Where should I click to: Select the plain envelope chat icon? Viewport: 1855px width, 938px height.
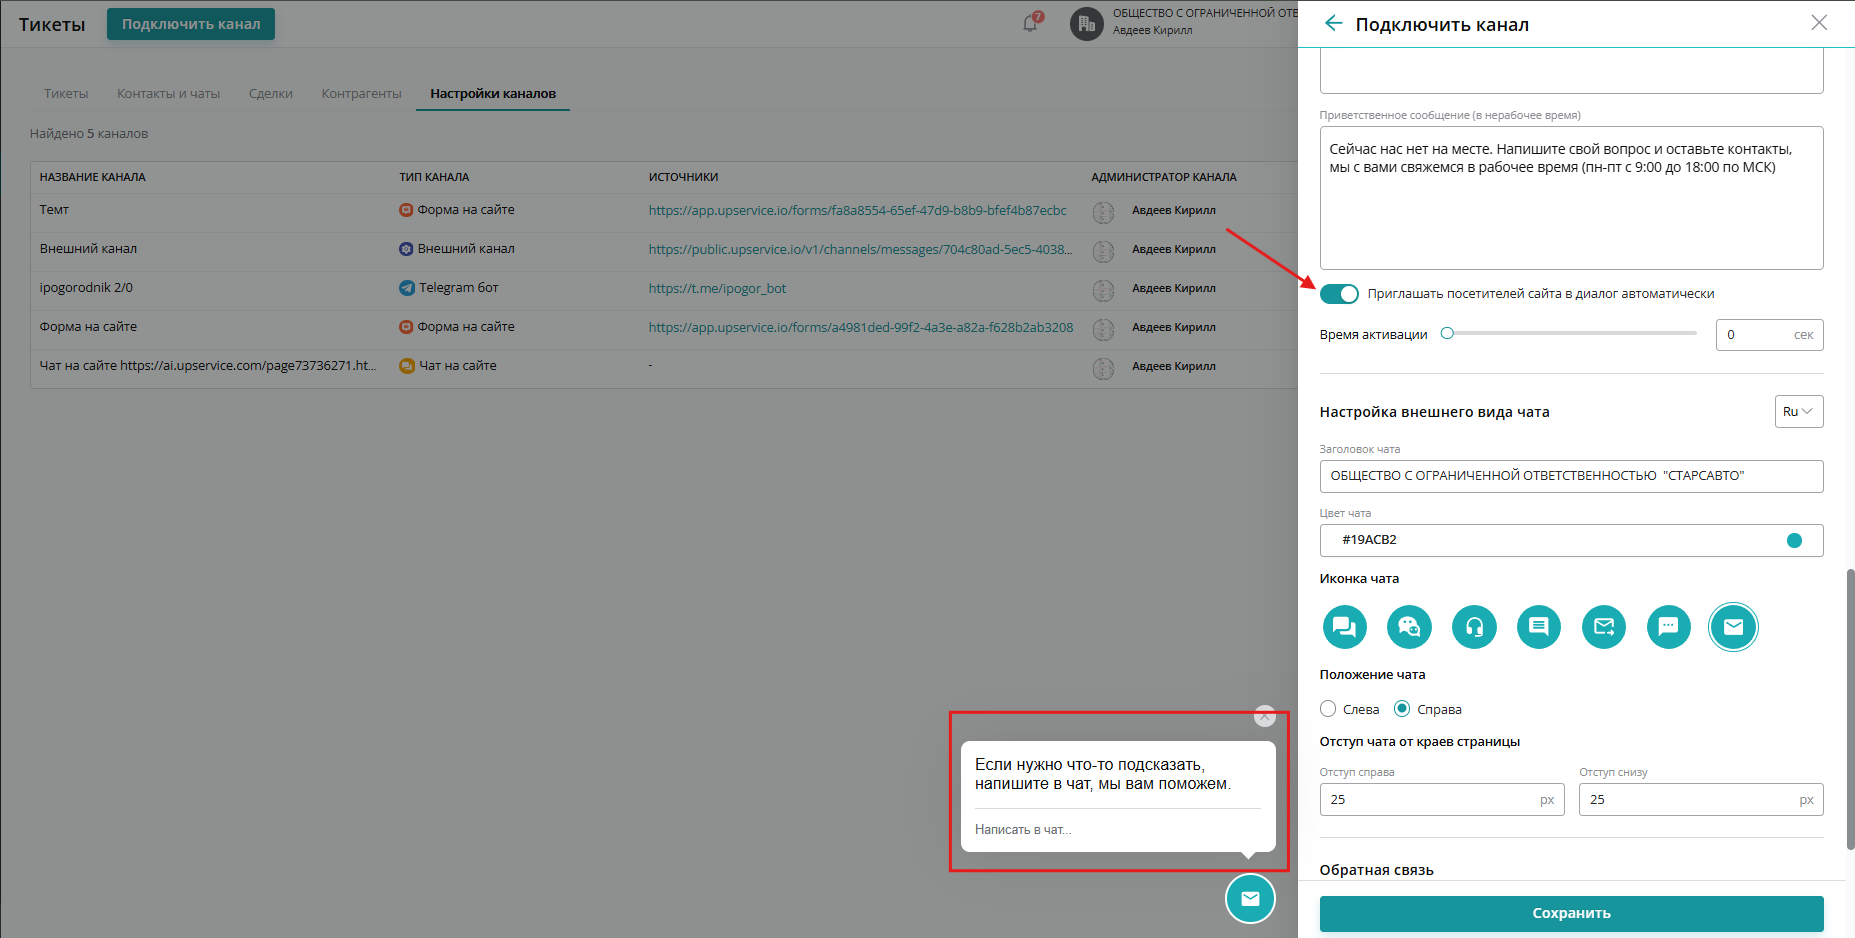click(1734, 627)
